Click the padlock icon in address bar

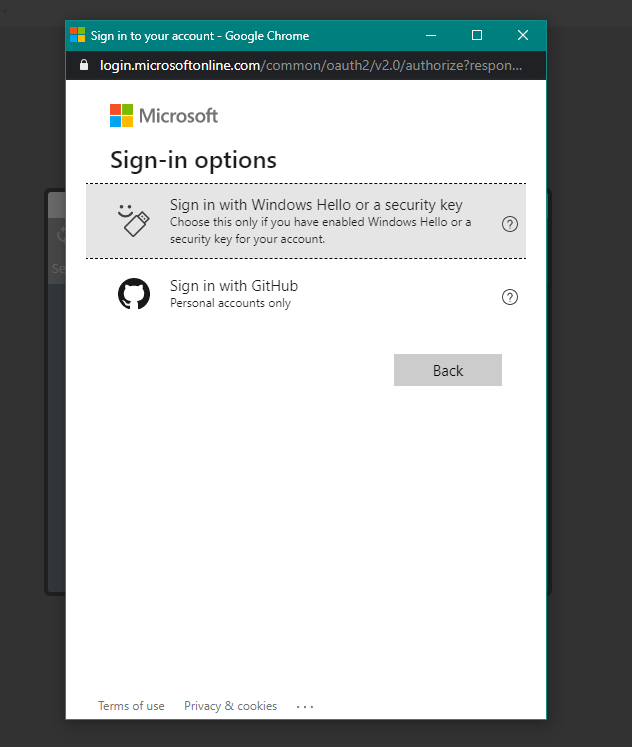[84, 65]
